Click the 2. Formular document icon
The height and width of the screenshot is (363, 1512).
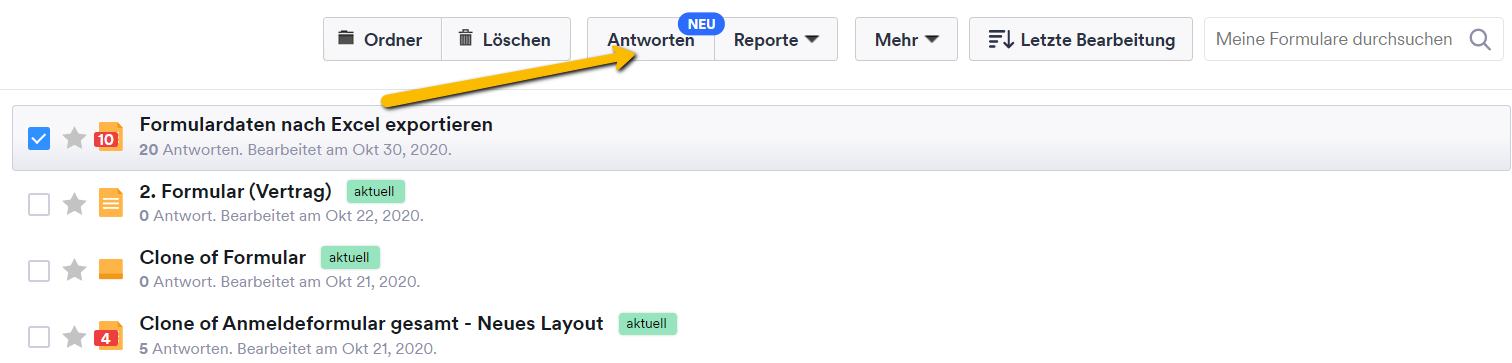pyautogui.click(x=111, y=203)
